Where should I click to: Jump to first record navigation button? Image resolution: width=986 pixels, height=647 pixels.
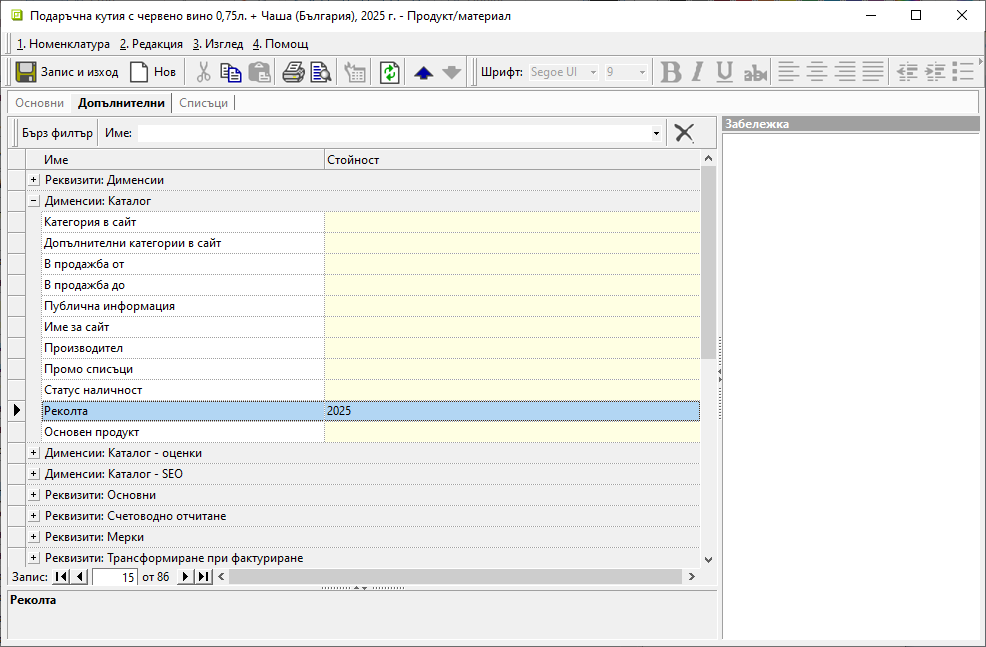[61, 577]
